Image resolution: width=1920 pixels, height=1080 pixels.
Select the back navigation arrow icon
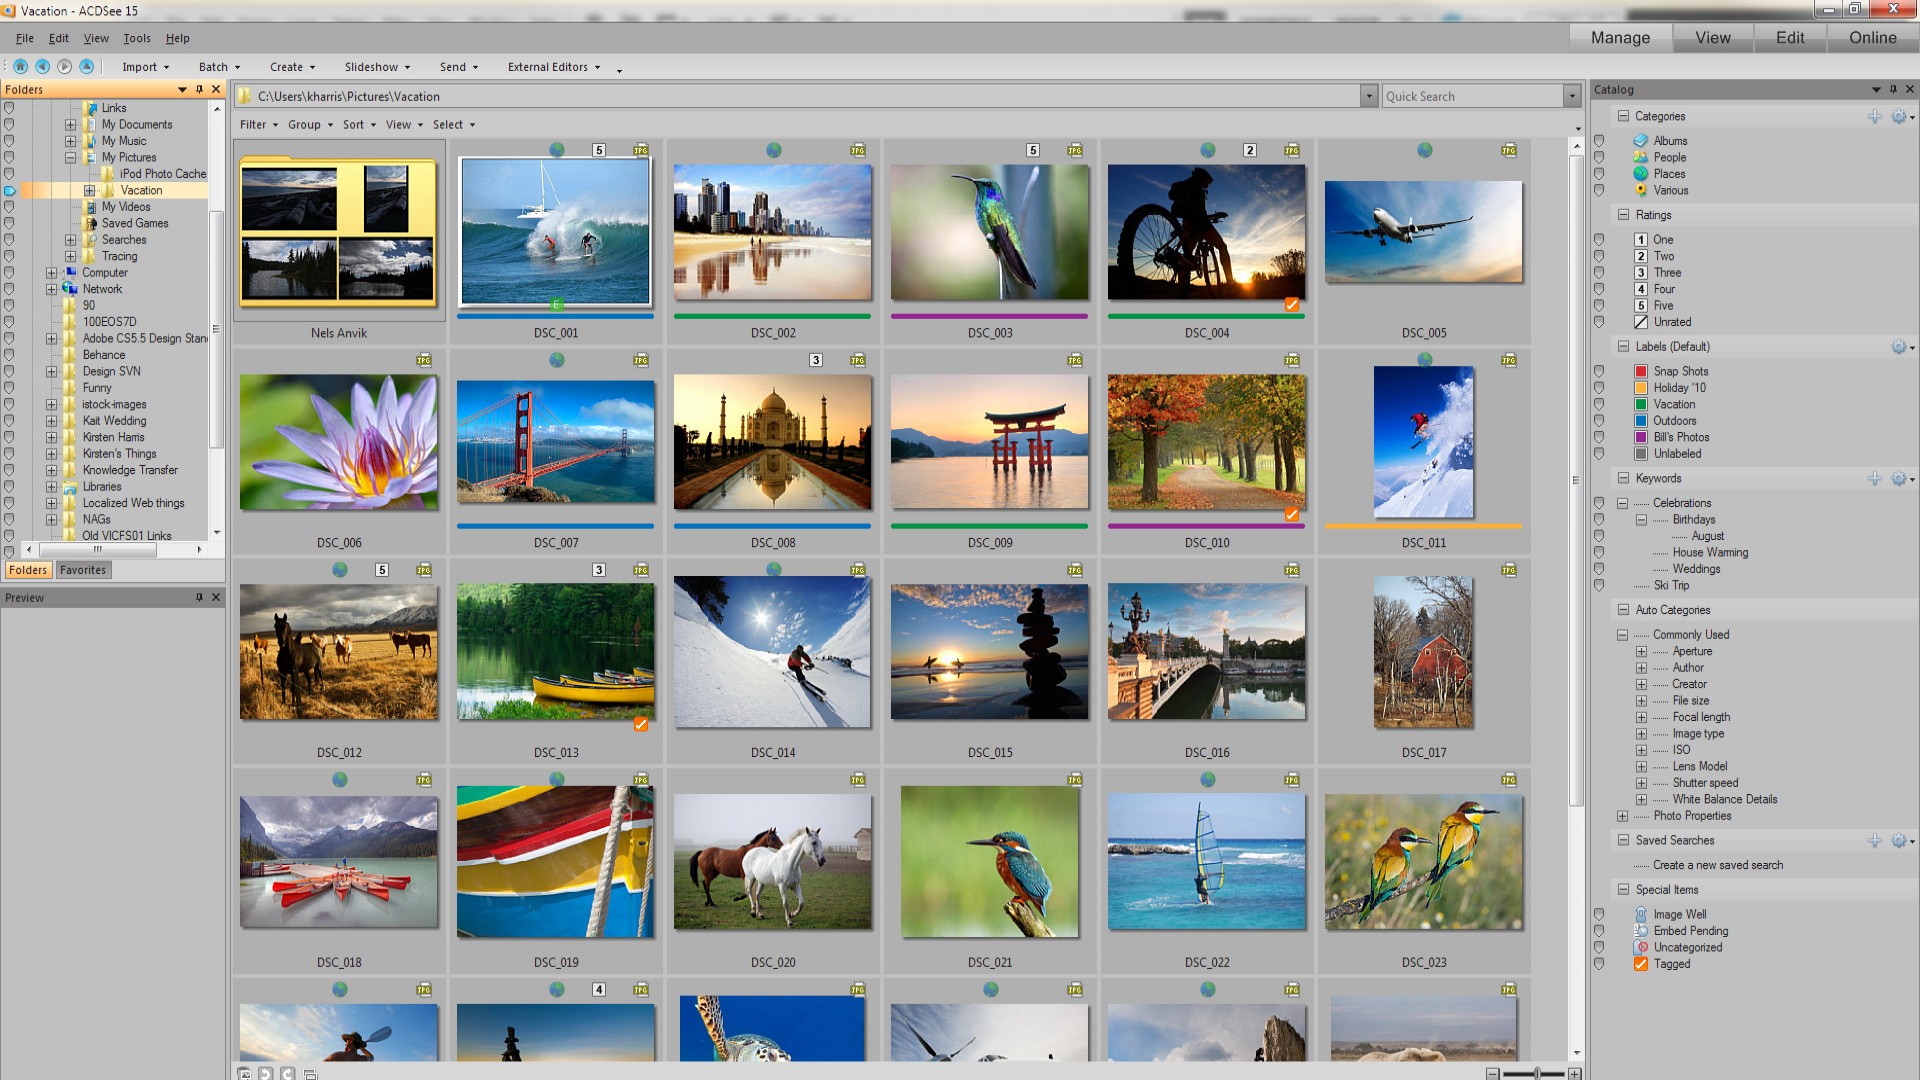(x=41, y=66)
